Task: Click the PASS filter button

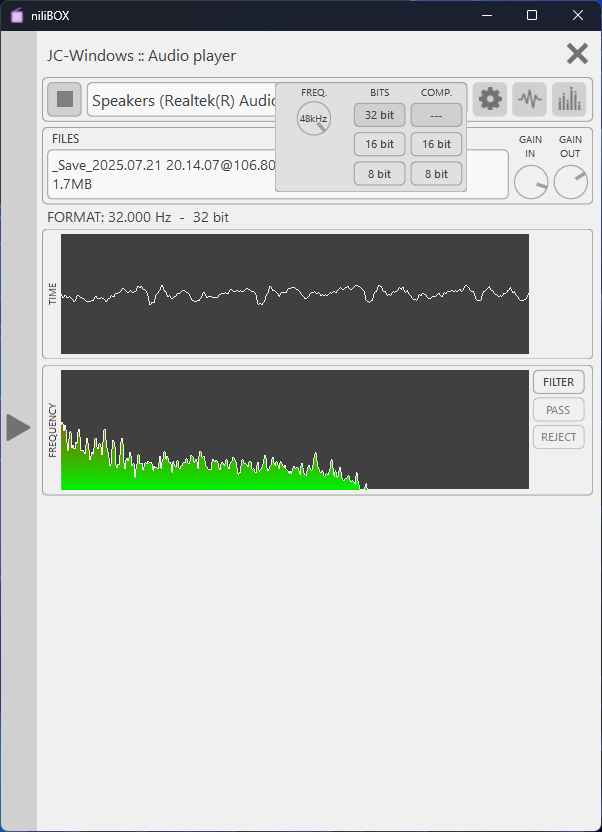Action: pos(559,410)
